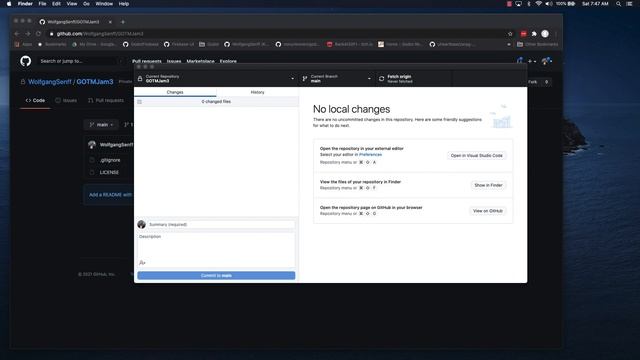Open Marketplace in GitHub top navigation
Screen dimensions: 640x360
coord(200,61)
